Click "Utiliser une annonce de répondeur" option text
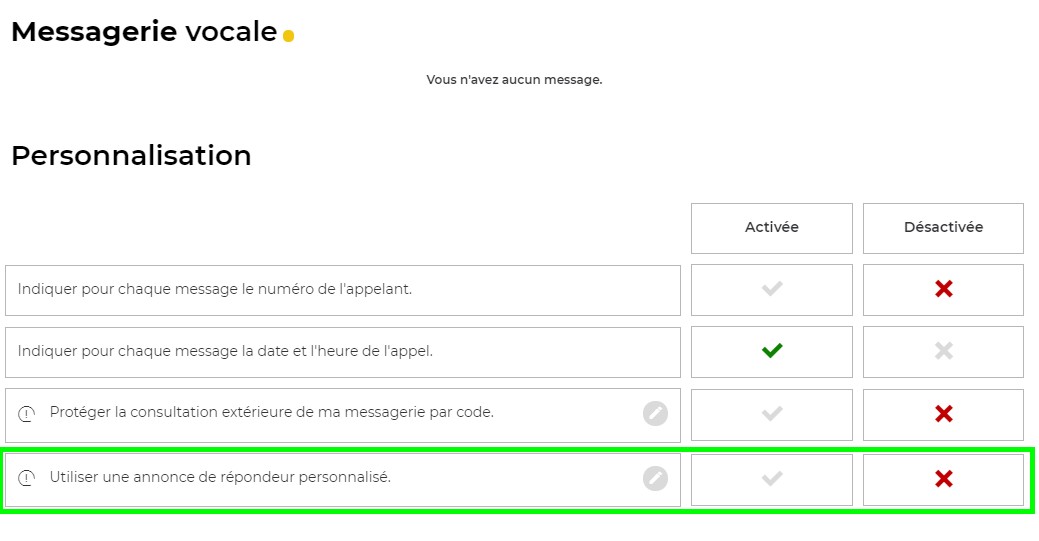Image resolution: width=1039 pixels, height=541 pixels. 220,477
